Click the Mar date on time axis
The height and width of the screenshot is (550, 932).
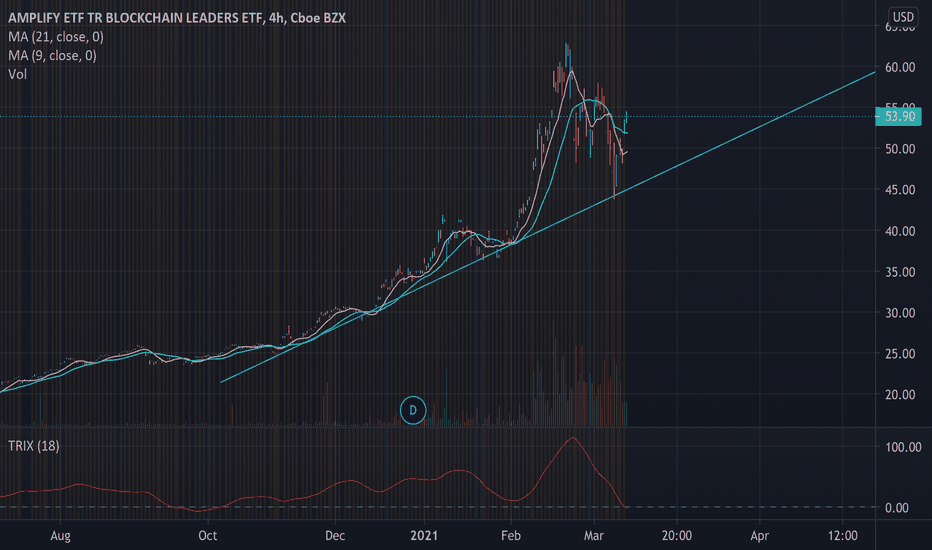point(594,536)
